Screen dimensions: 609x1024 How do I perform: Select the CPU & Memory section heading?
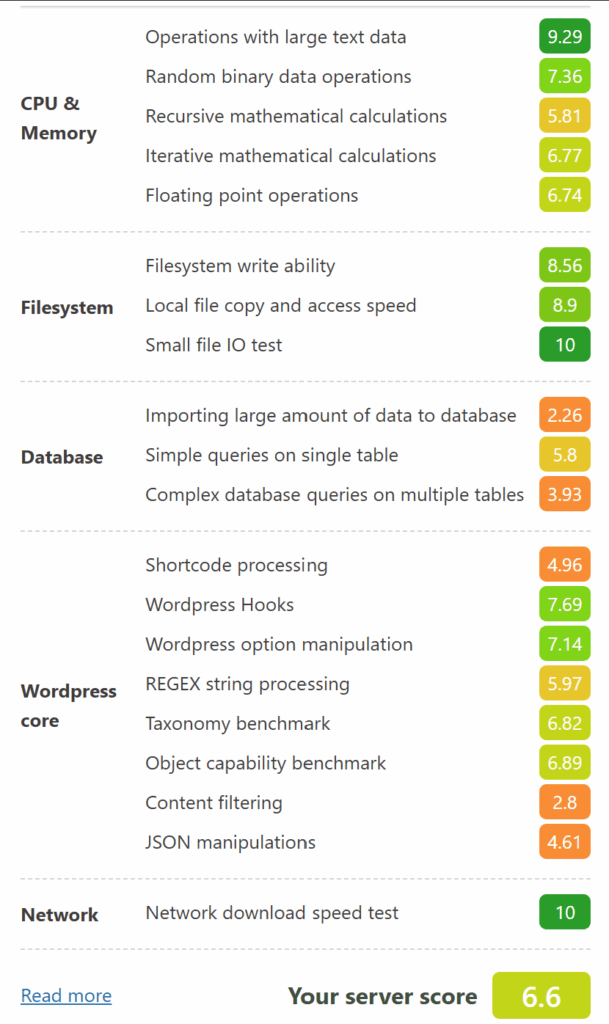tap(59, 118)
